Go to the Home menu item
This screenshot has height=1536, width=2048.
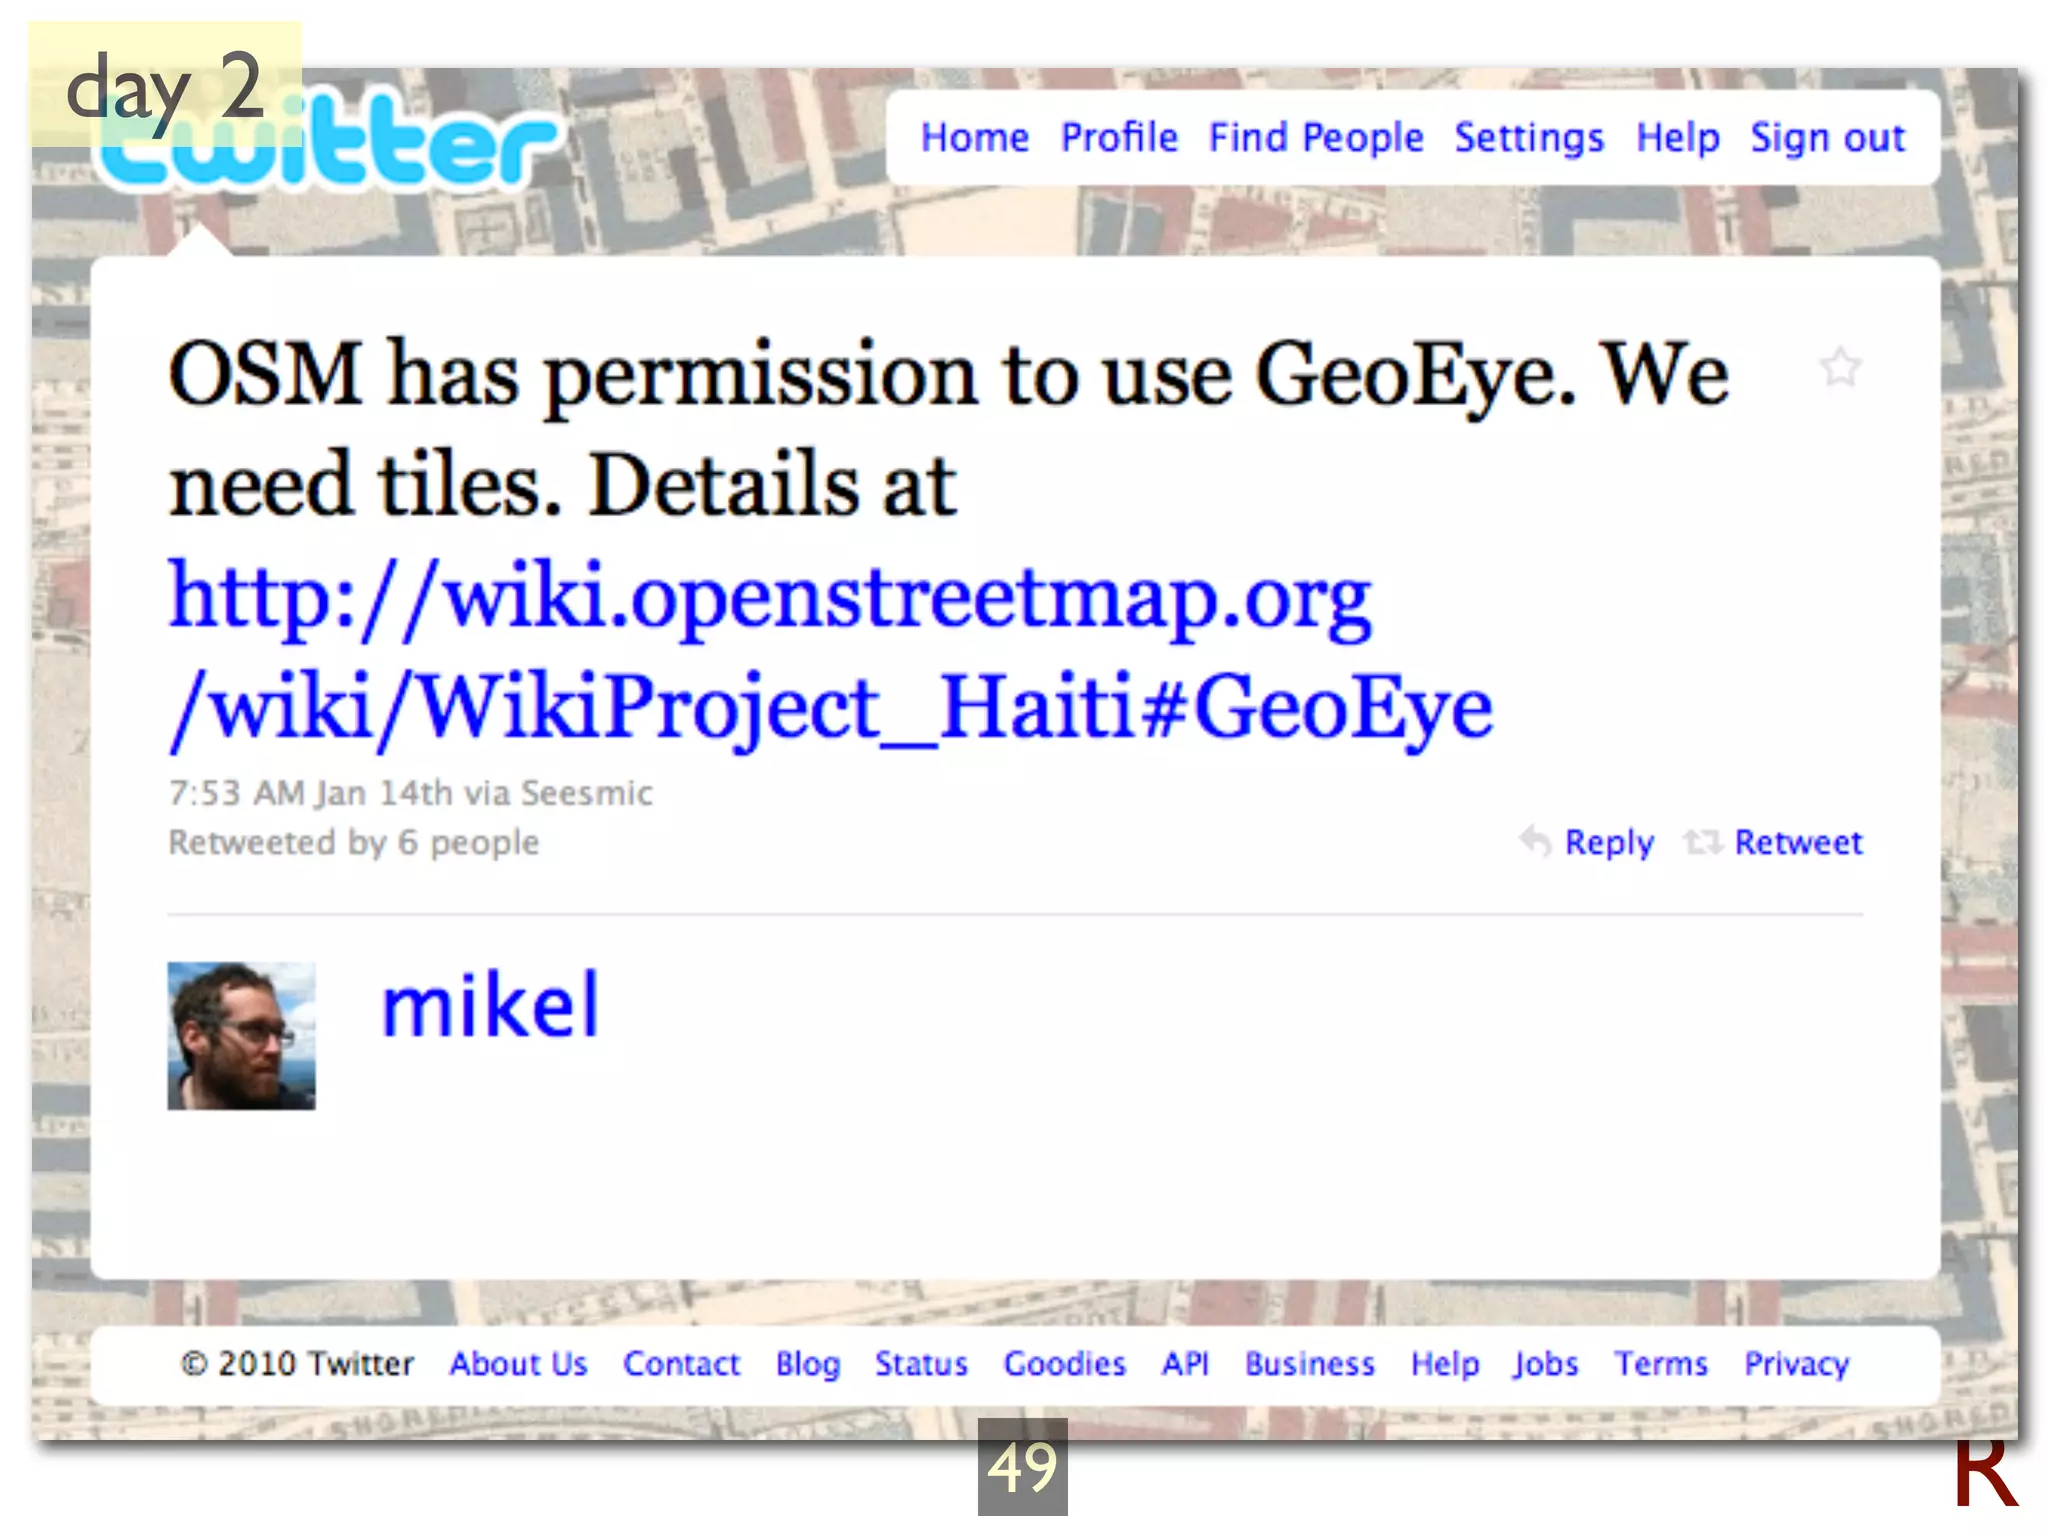point(974,138)
